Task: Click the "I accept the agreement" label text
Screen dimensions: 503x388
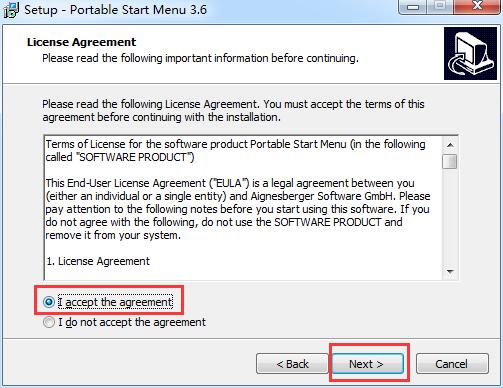Action: pos(115,302)
